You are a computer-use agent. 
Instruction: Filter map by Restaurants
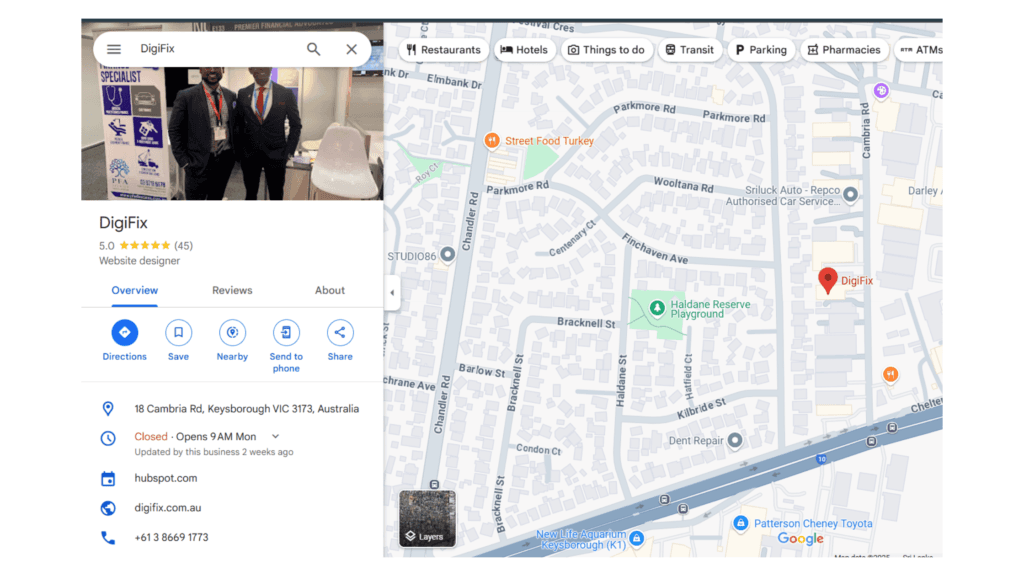click(x=443, y=50)
